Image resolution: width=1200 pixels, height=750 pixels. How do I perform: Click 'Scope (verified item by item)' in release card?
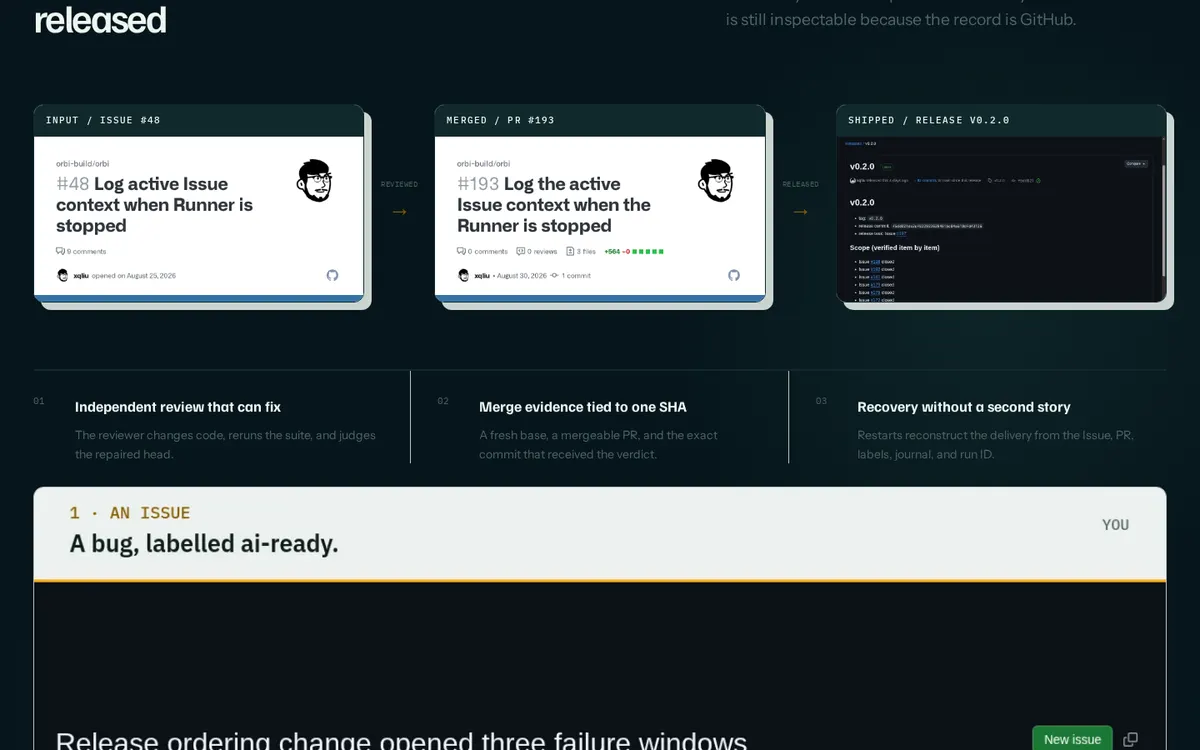895,247
